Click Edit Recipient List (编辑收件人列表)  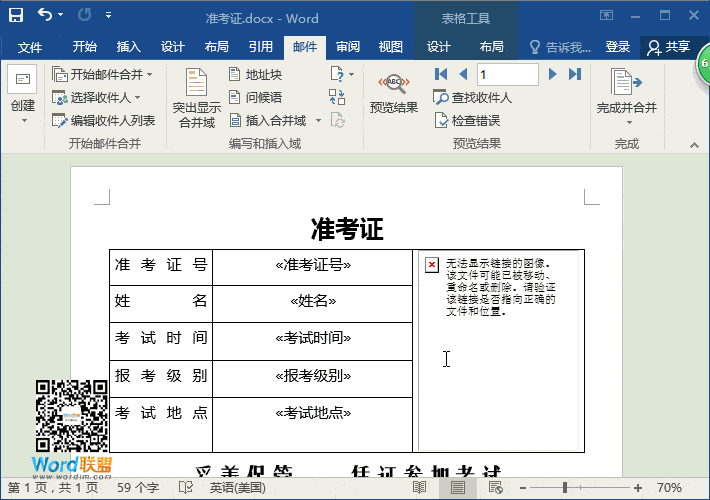[x=104, y=121]
